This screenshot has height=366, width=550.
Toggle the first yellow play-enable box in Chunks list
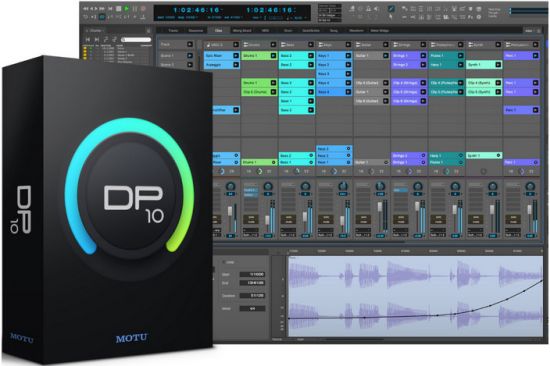click(85, 48)
